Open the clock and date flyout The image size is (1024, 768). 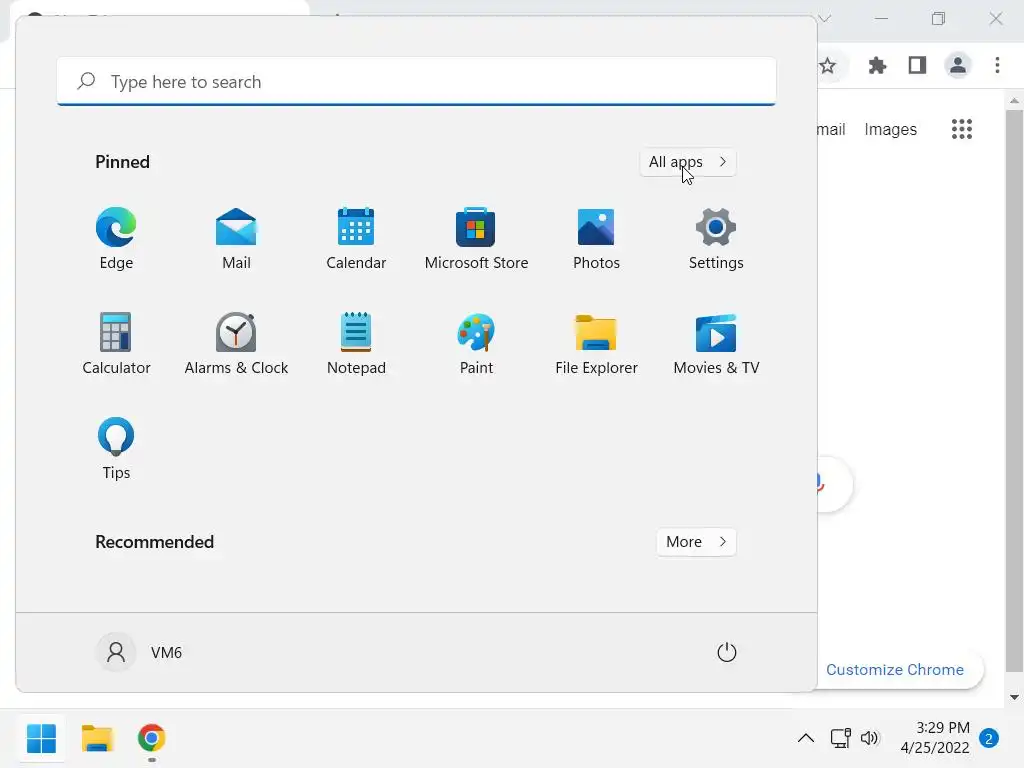click(935, 738)
